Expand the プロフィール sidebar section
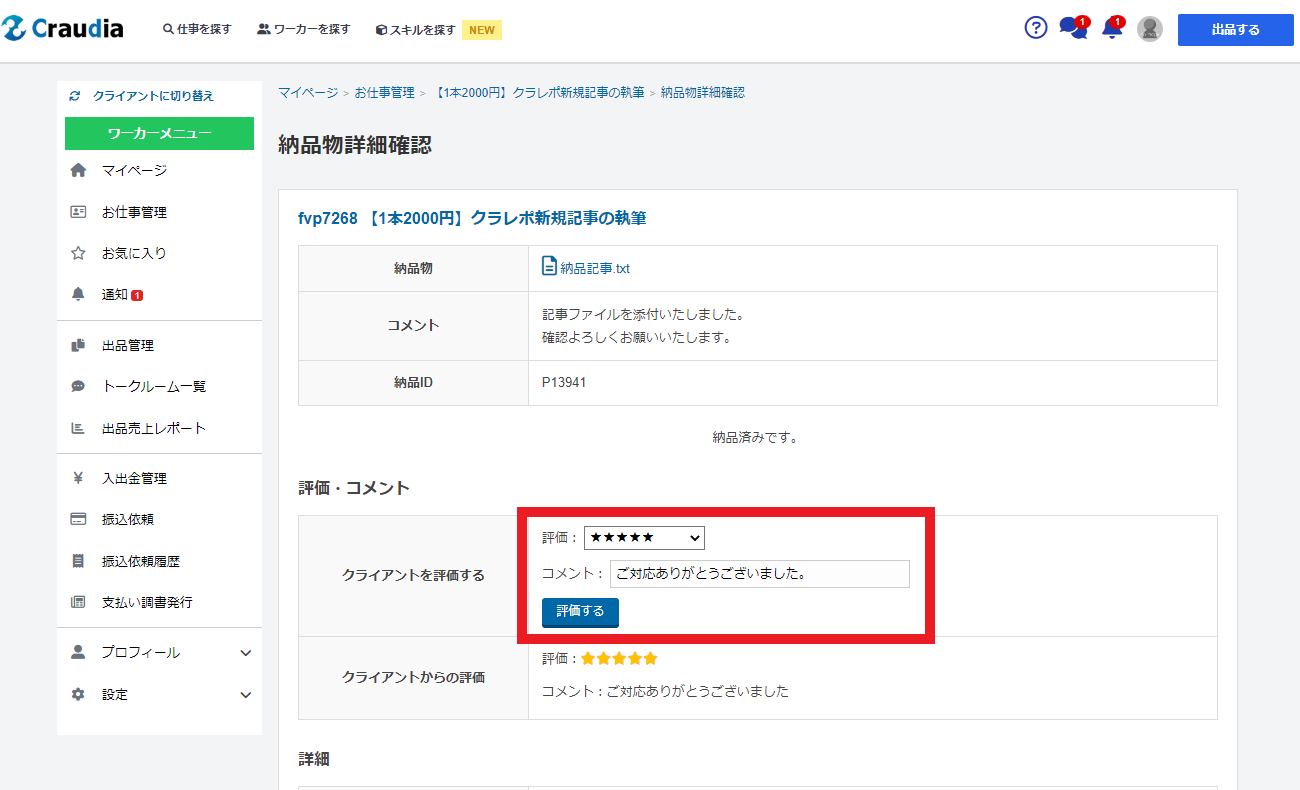1300x790 pixels. (246, 653)
